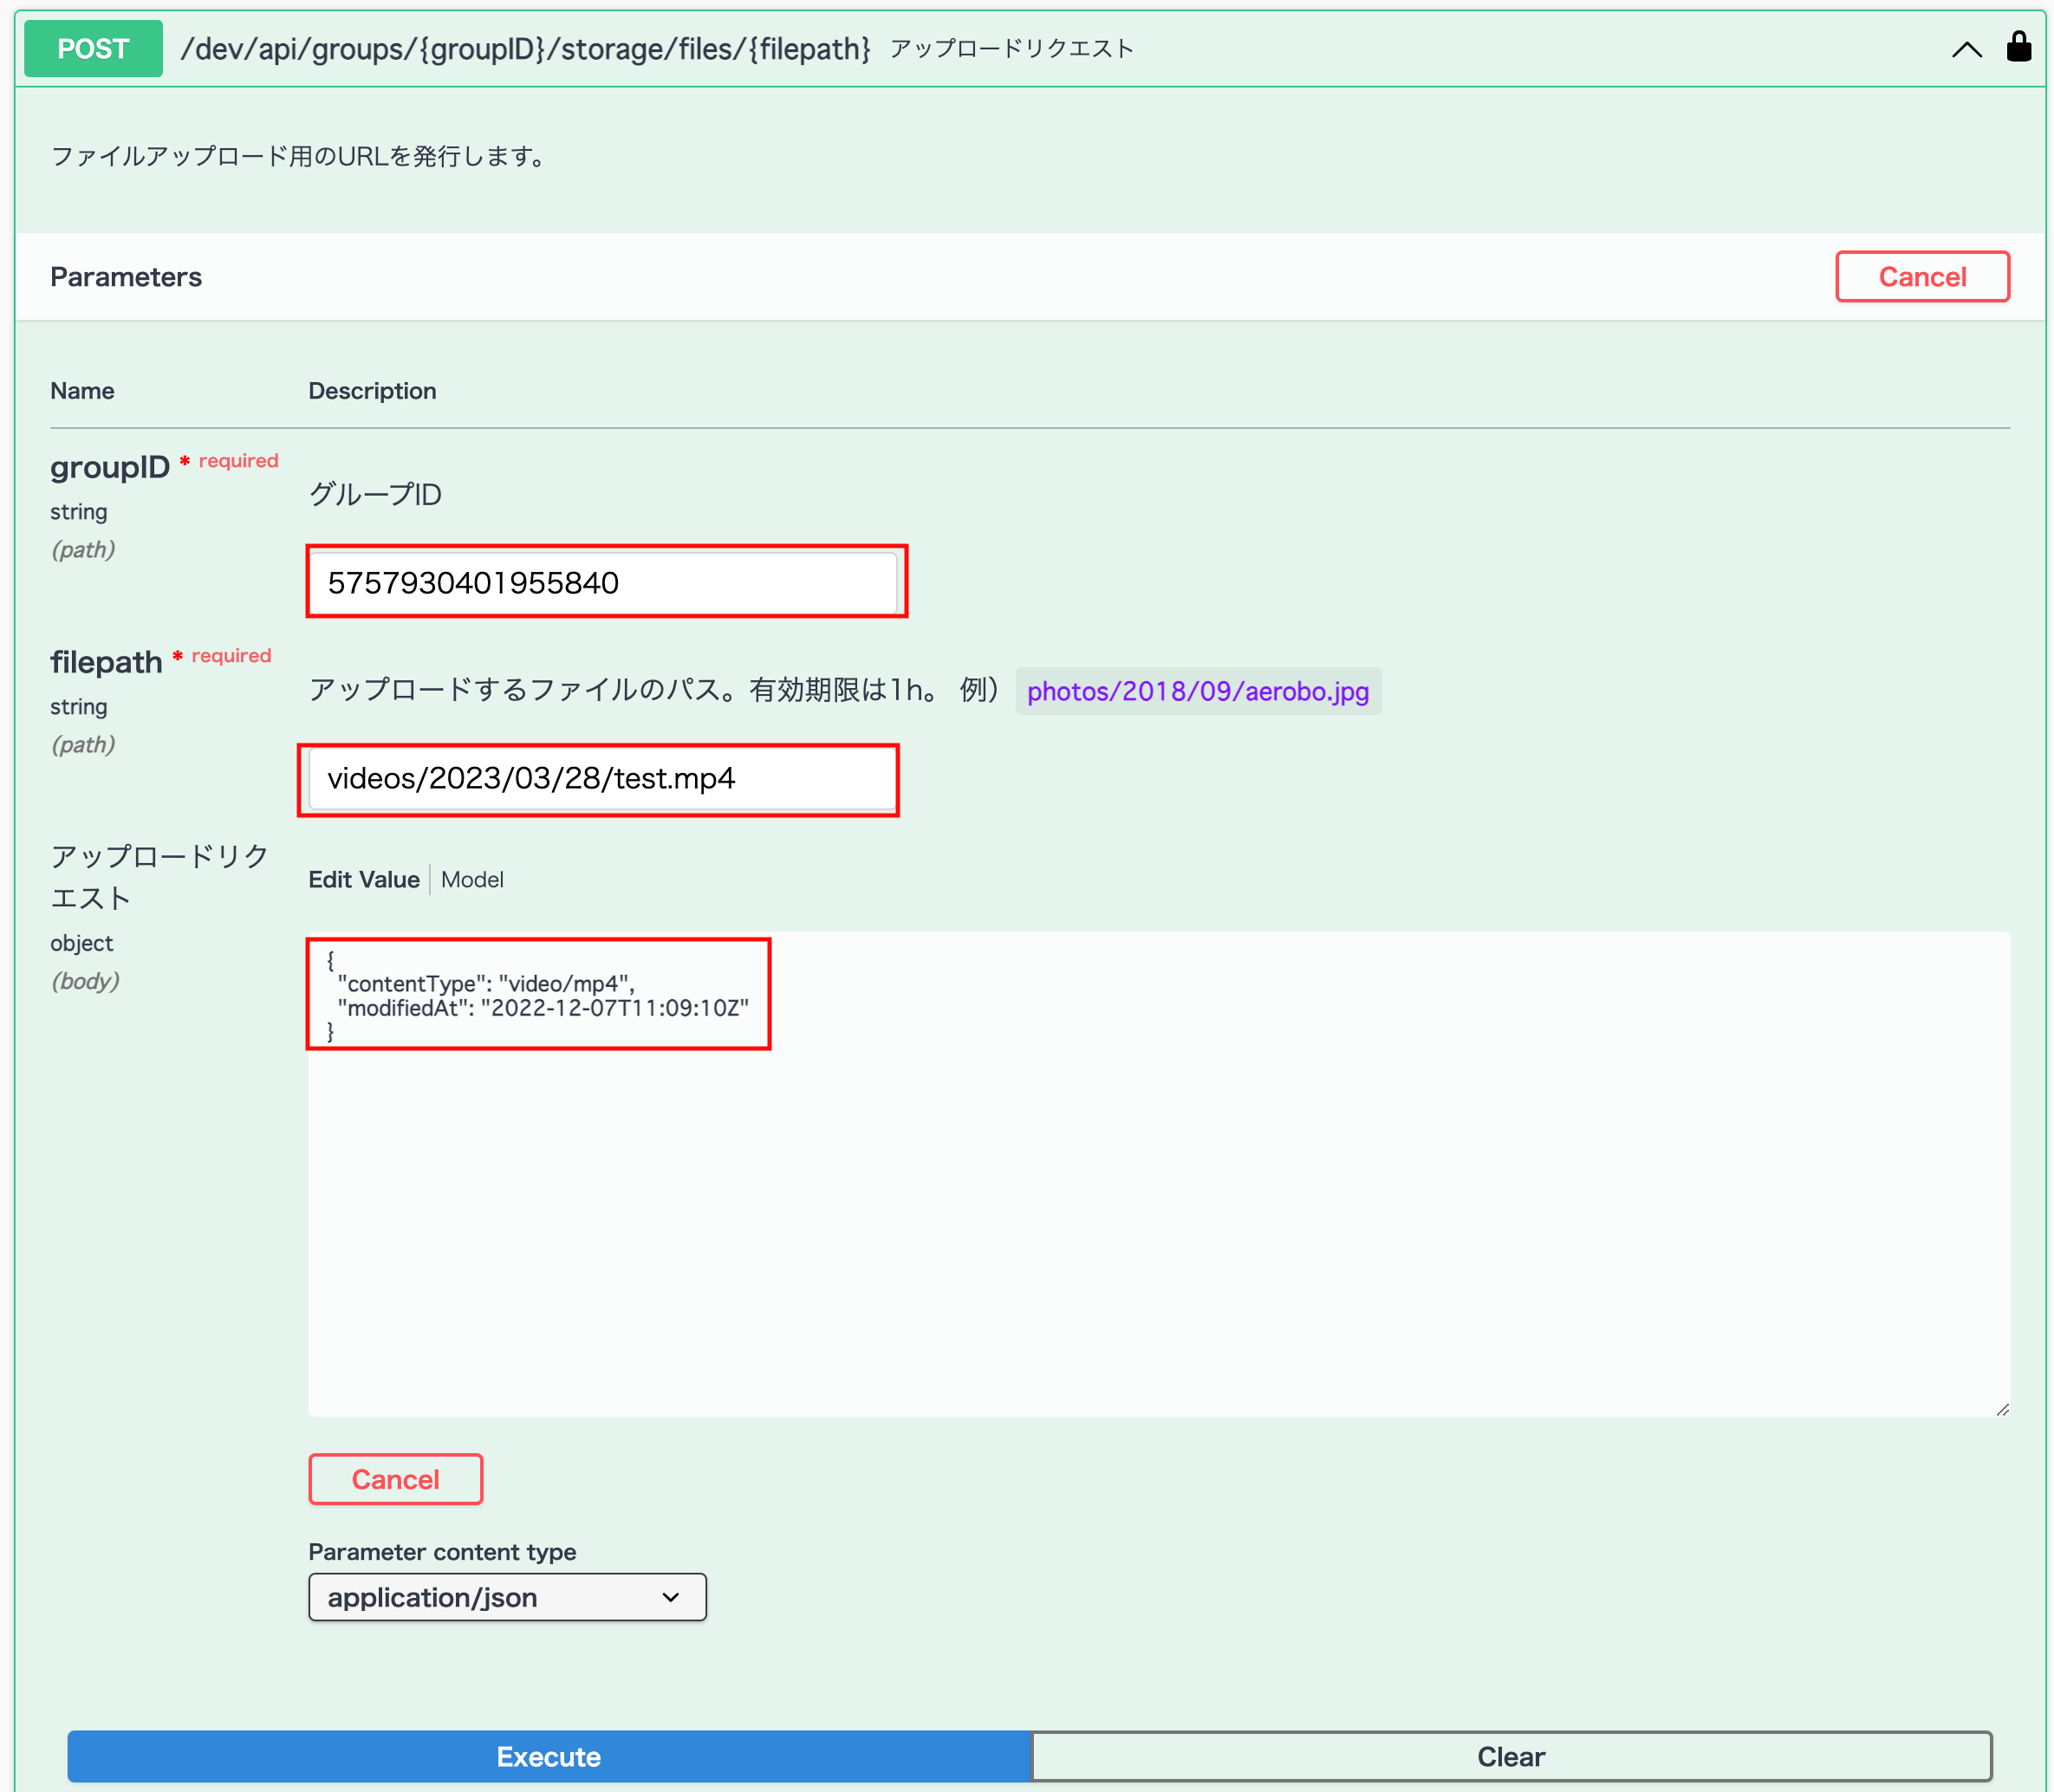The image size is (2054, 1792).
Task: Click the Cancel button below the body editor
Action: pos(395,1479)
